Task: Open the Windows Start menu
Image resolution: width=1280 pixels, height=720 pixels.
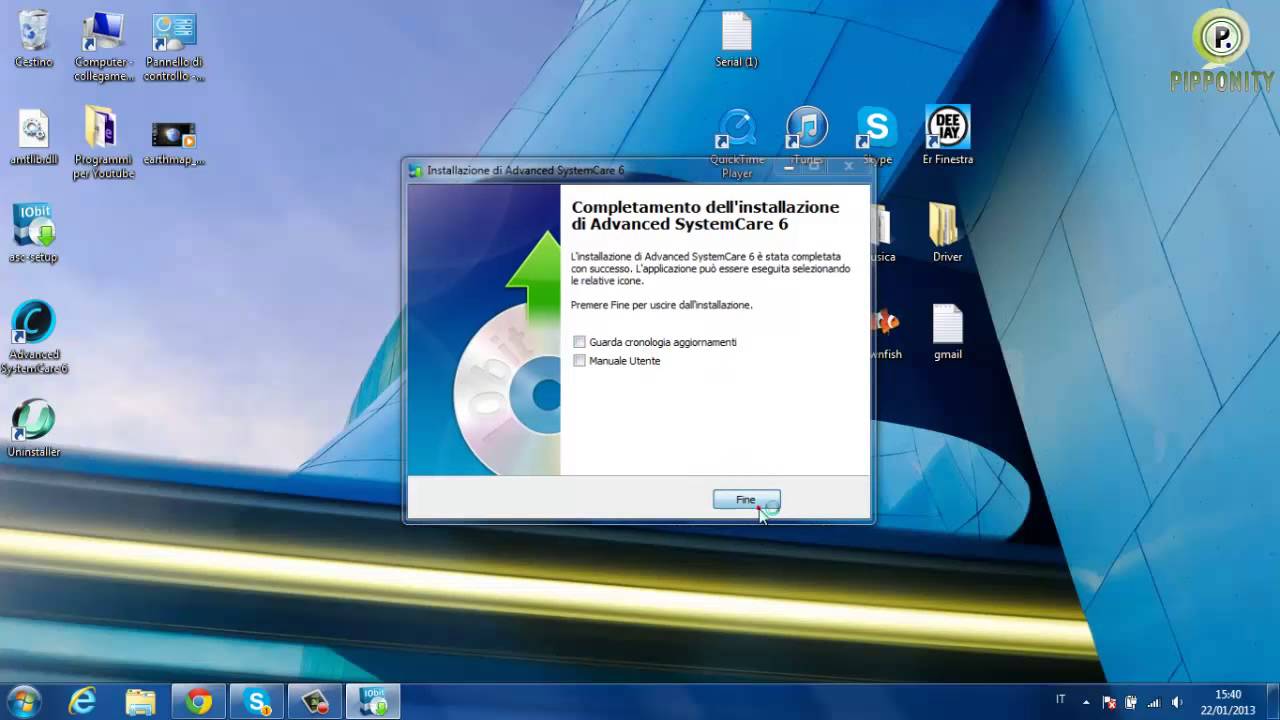Action: [x=22, y=702]
